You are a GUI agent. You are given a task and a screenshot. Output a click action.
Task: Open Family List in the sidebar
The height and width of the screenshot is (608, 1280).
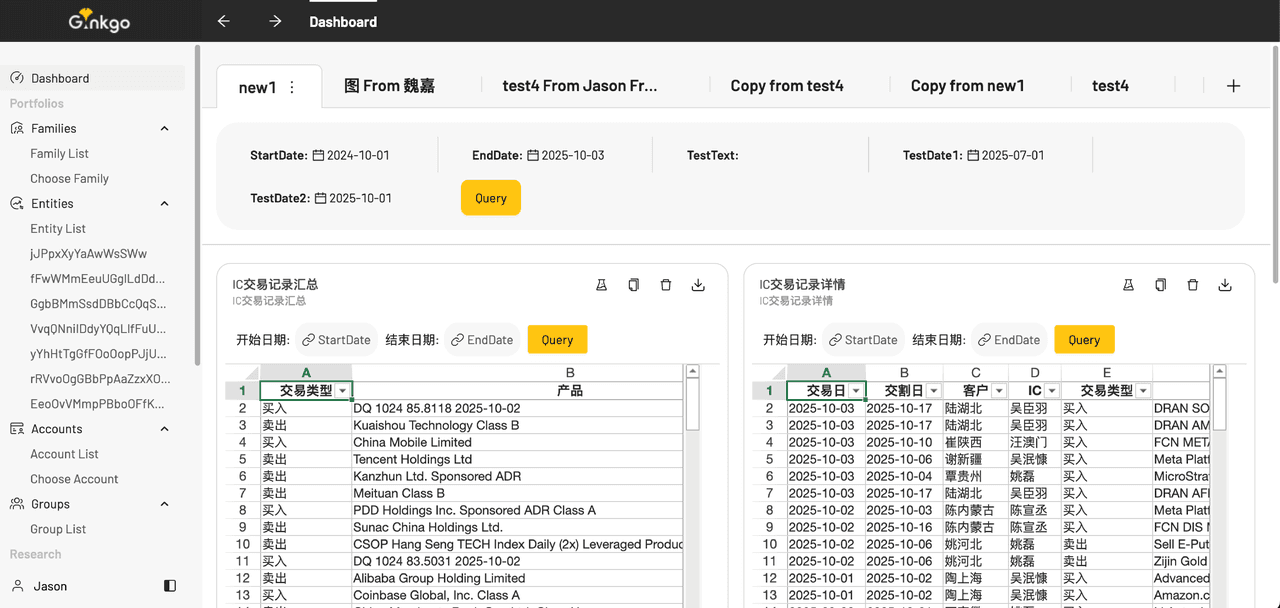click(x=59, y=154)
